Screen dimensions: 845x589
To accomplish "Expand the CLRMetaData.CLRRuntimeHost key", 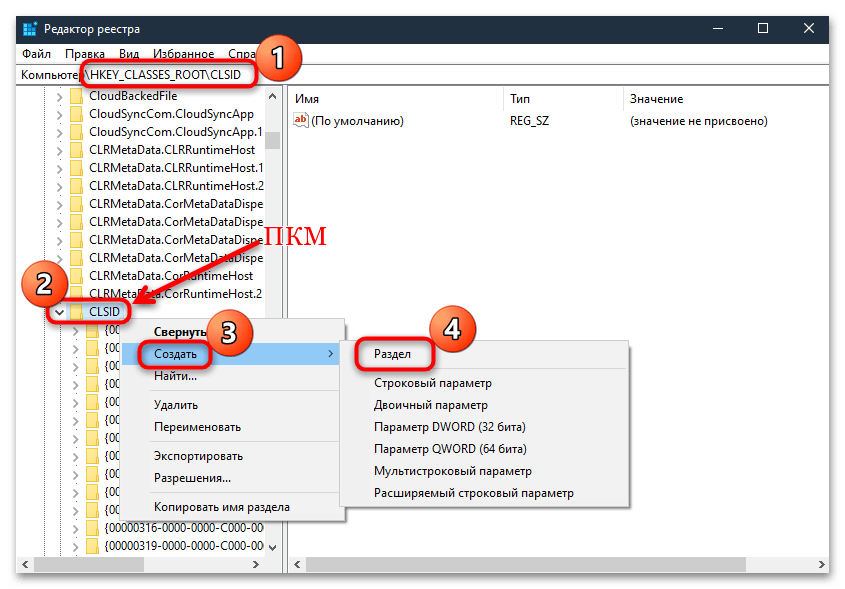I will pos(59,151).
